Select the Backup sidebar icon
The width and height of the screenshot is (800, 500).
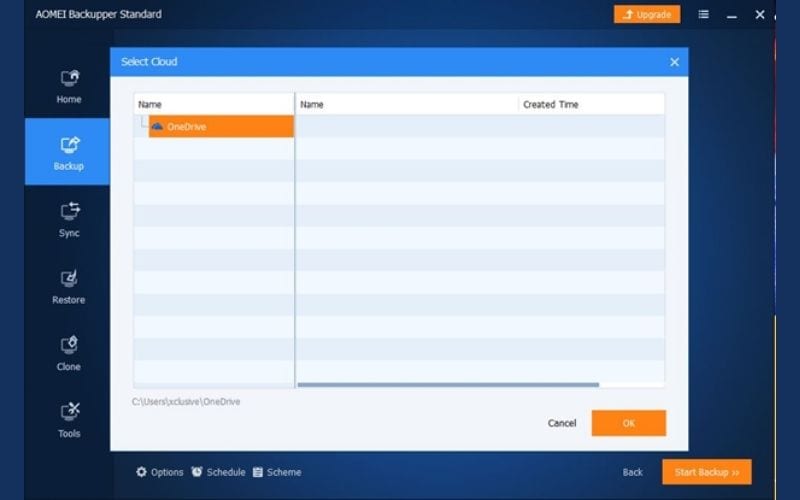click(69, 145)
